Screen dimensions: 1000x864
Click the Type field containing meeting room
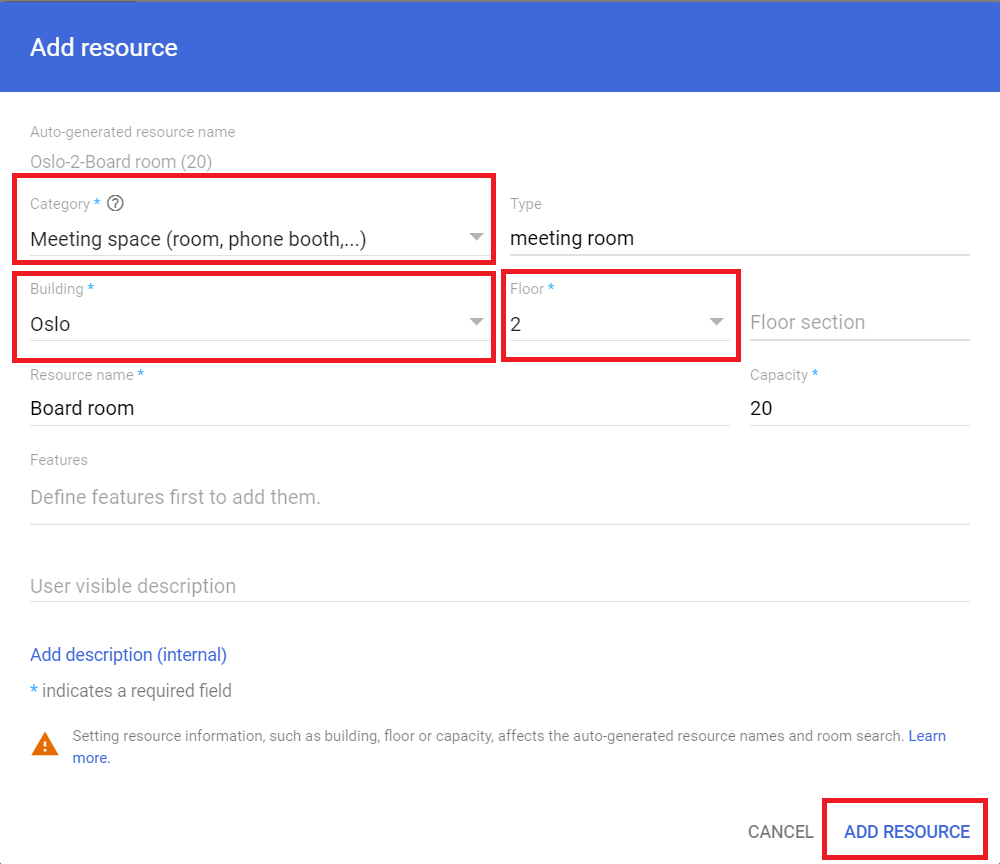point(738,239)
